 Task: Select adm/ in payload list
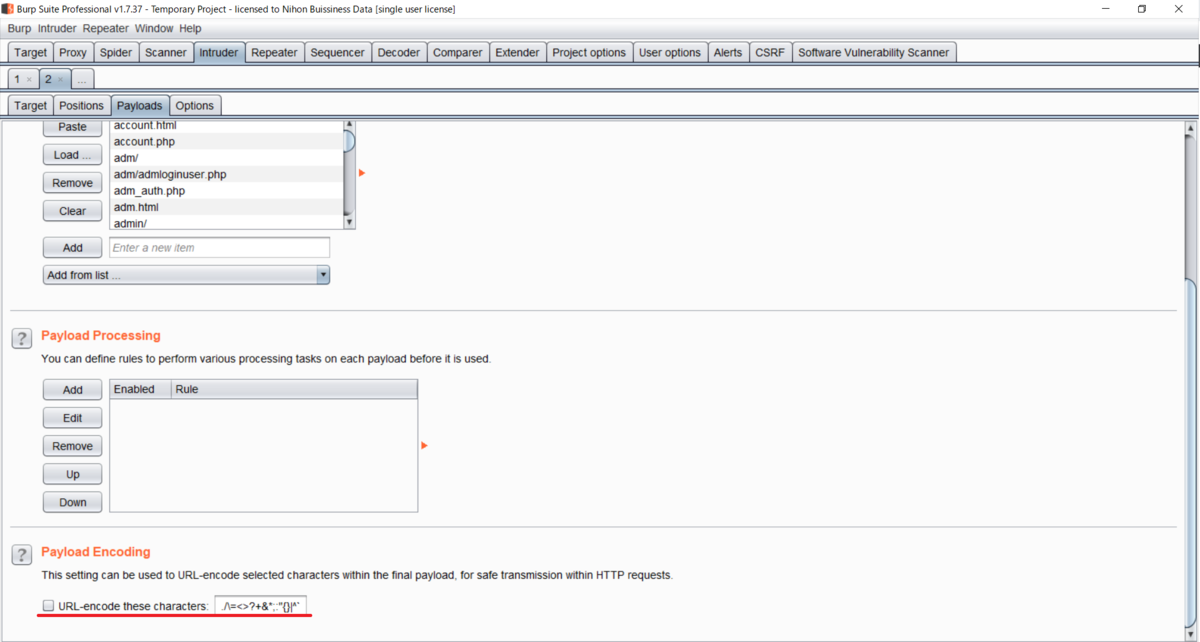click(226, 158)
